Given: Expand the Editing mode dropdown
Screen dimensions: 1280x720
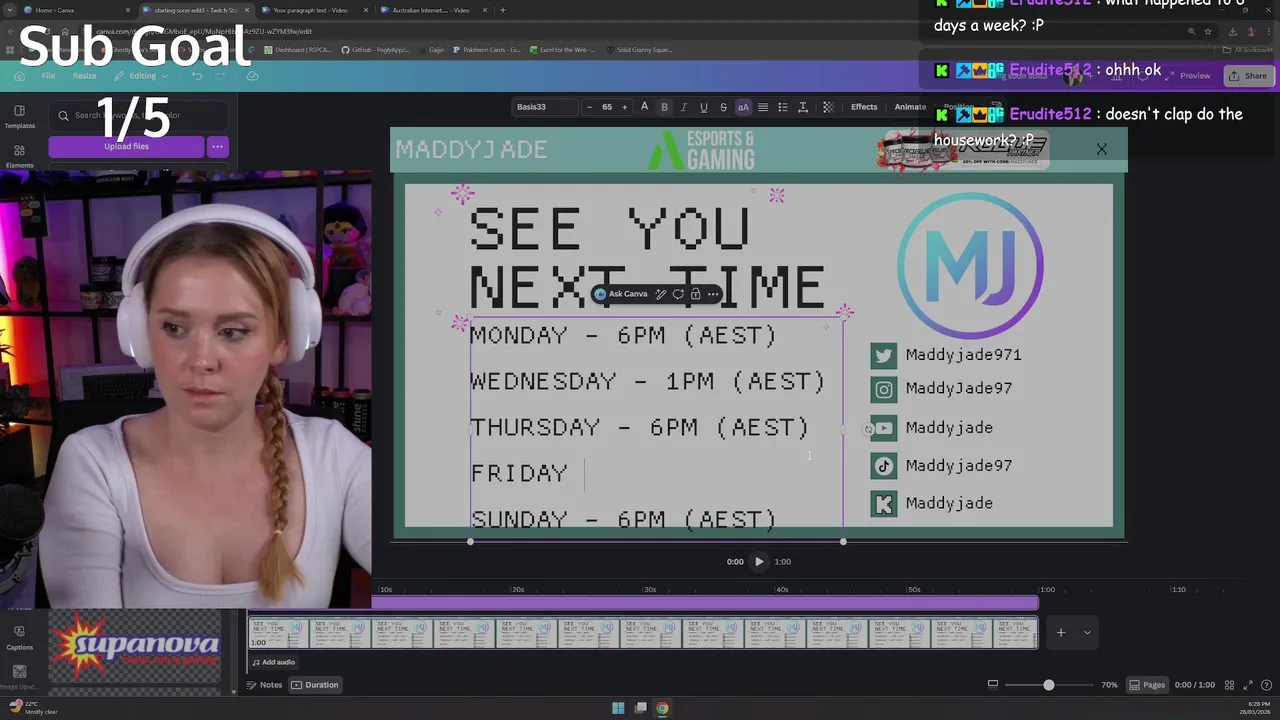Looking at the screenshot, I should click(142, 76).
